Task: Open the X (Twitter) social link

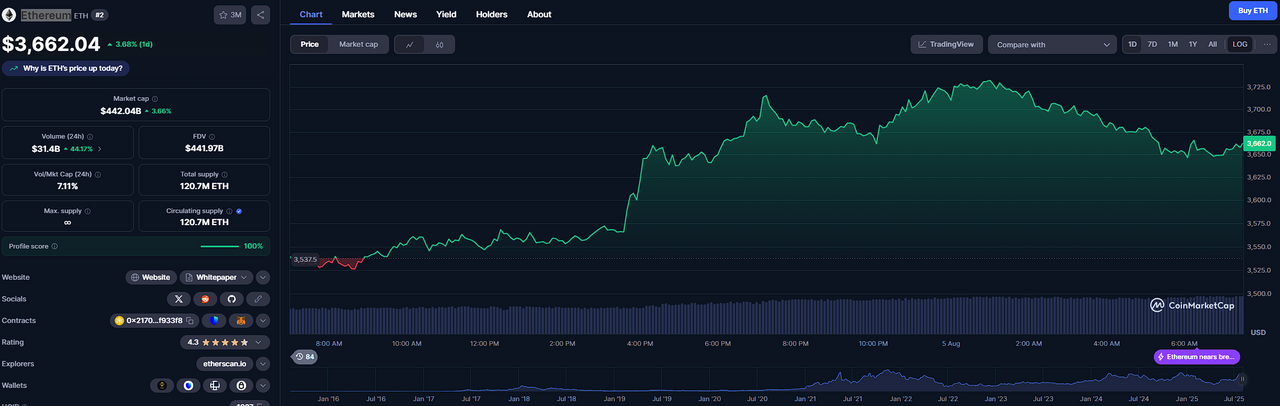Action: (x=179, y=299)
